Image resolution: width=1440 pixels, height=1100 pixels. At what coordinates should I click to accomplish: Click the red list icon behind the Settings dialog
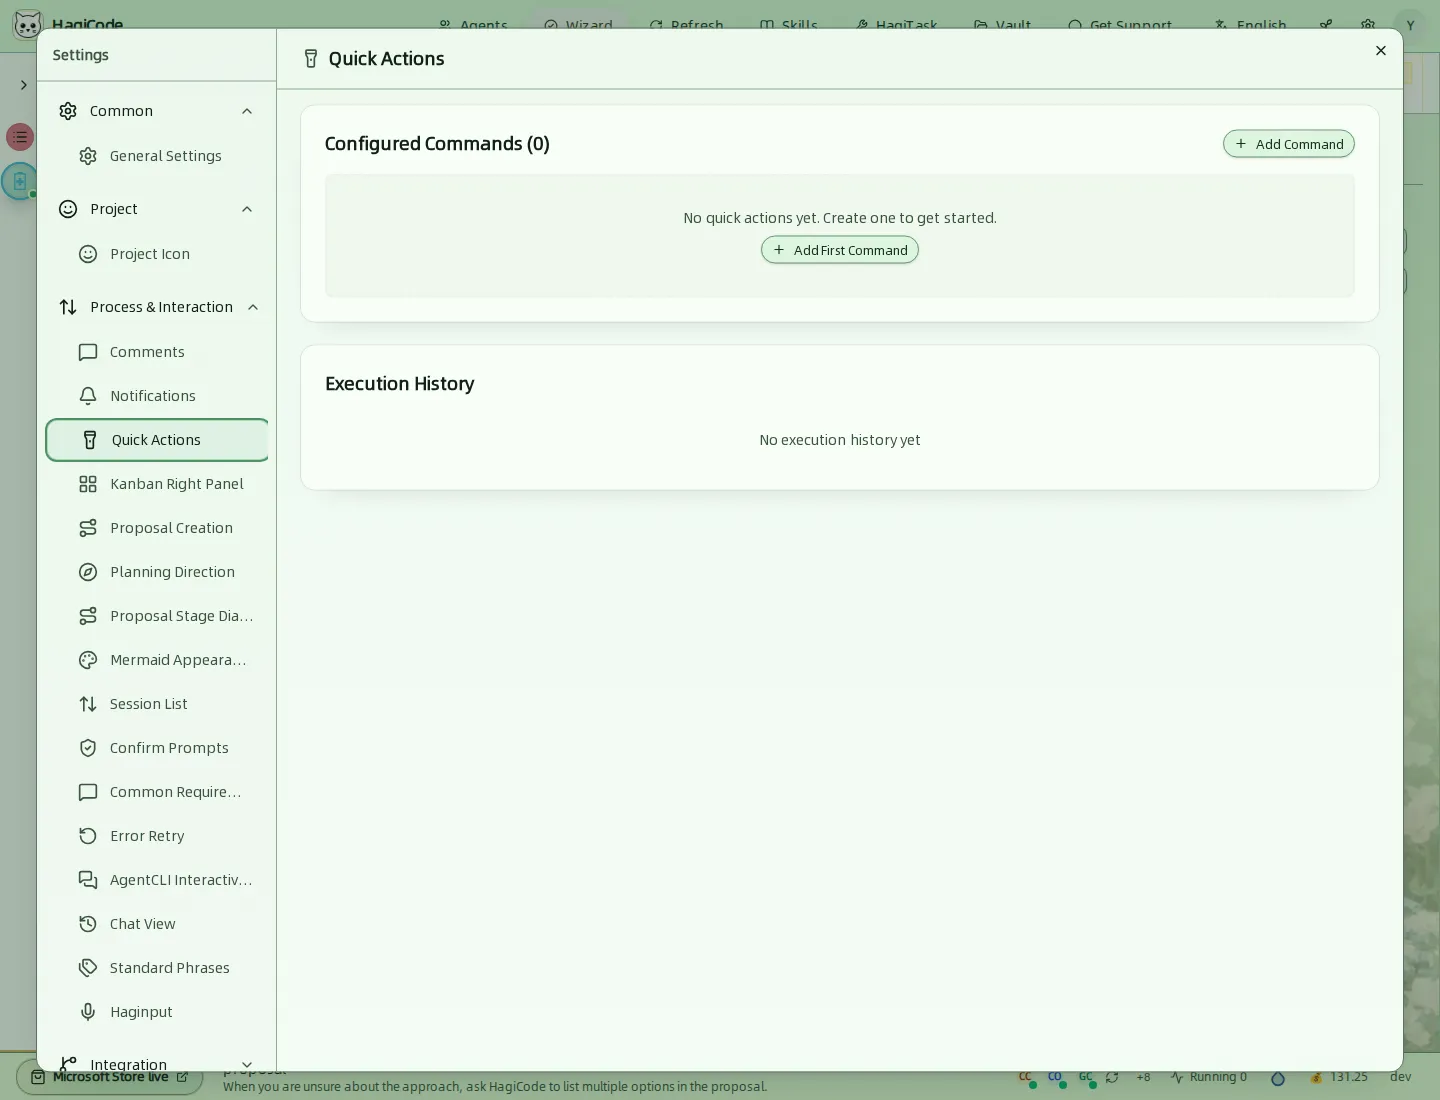pyautogui.click(x=20, y=137)
